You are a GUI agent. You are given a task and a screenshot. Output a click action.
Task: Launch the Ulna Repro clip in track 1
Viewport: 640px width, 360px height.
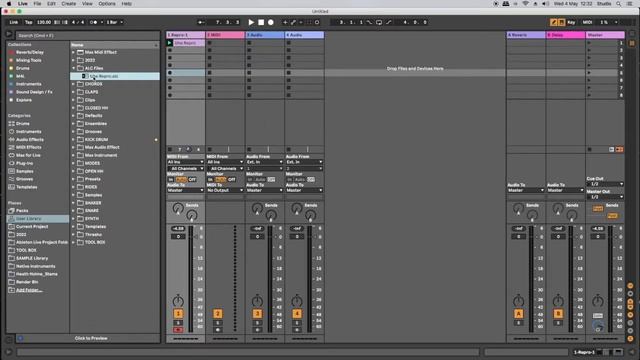169,43
